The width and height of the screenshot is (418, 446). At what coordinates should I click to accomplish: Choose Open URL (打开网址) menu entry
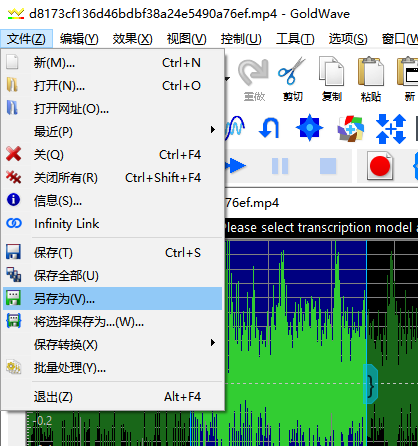[112, 108]
